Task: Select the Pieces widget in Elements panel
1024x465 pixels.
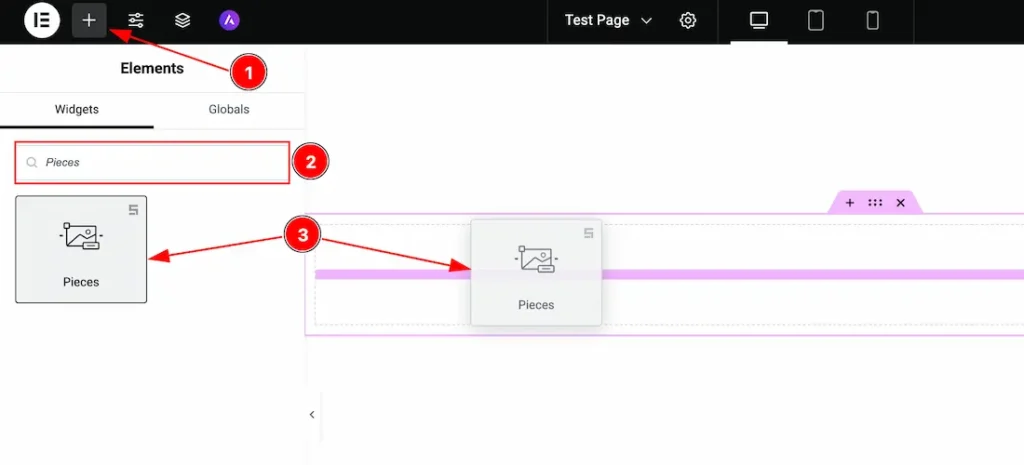Action: [81, 249]
